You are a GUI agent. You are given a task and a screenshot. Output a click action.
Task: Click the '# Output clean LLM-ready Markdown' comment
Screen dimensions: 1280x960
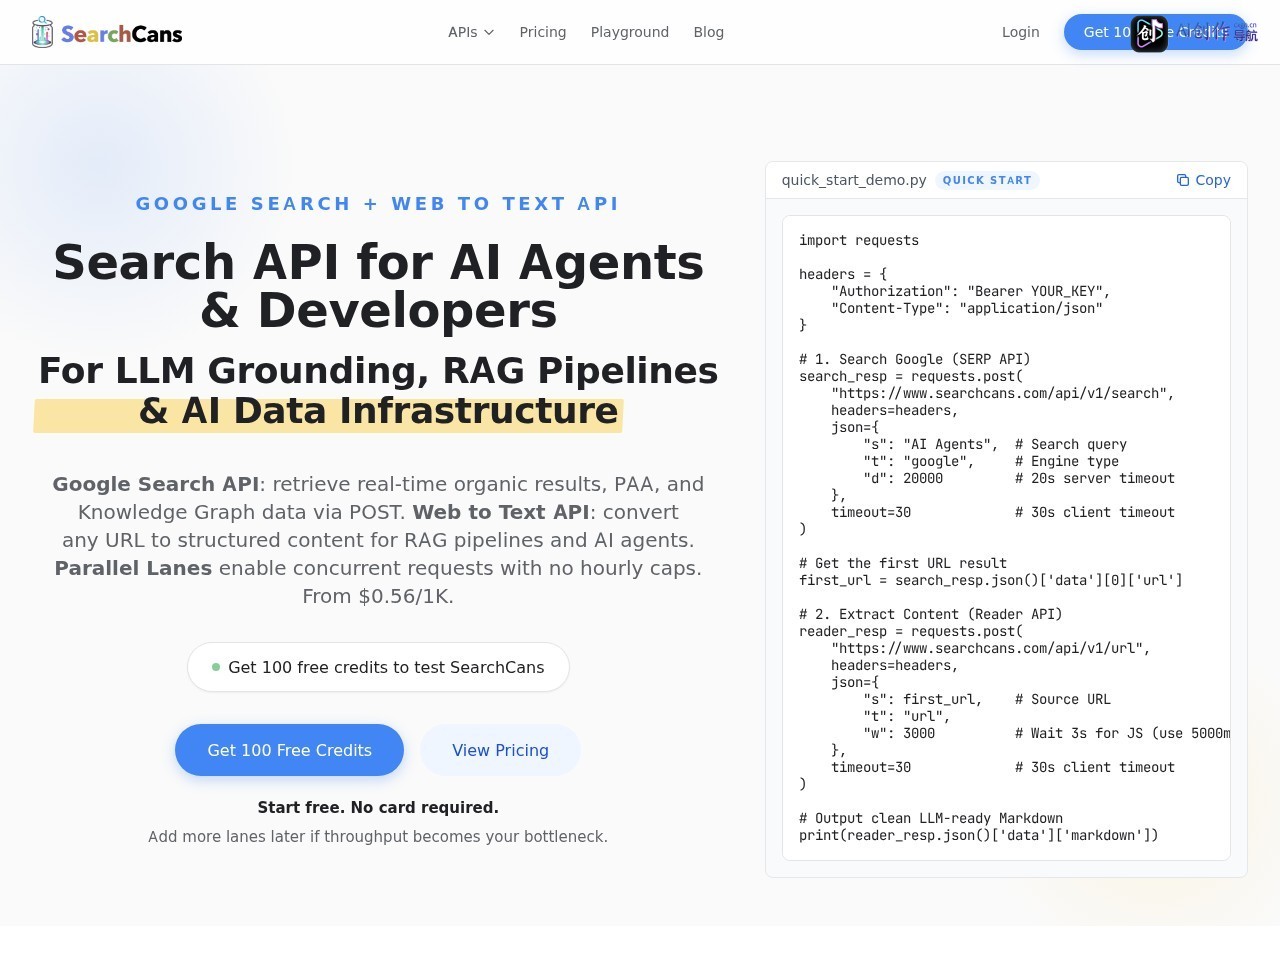click(x=931, y=818)
